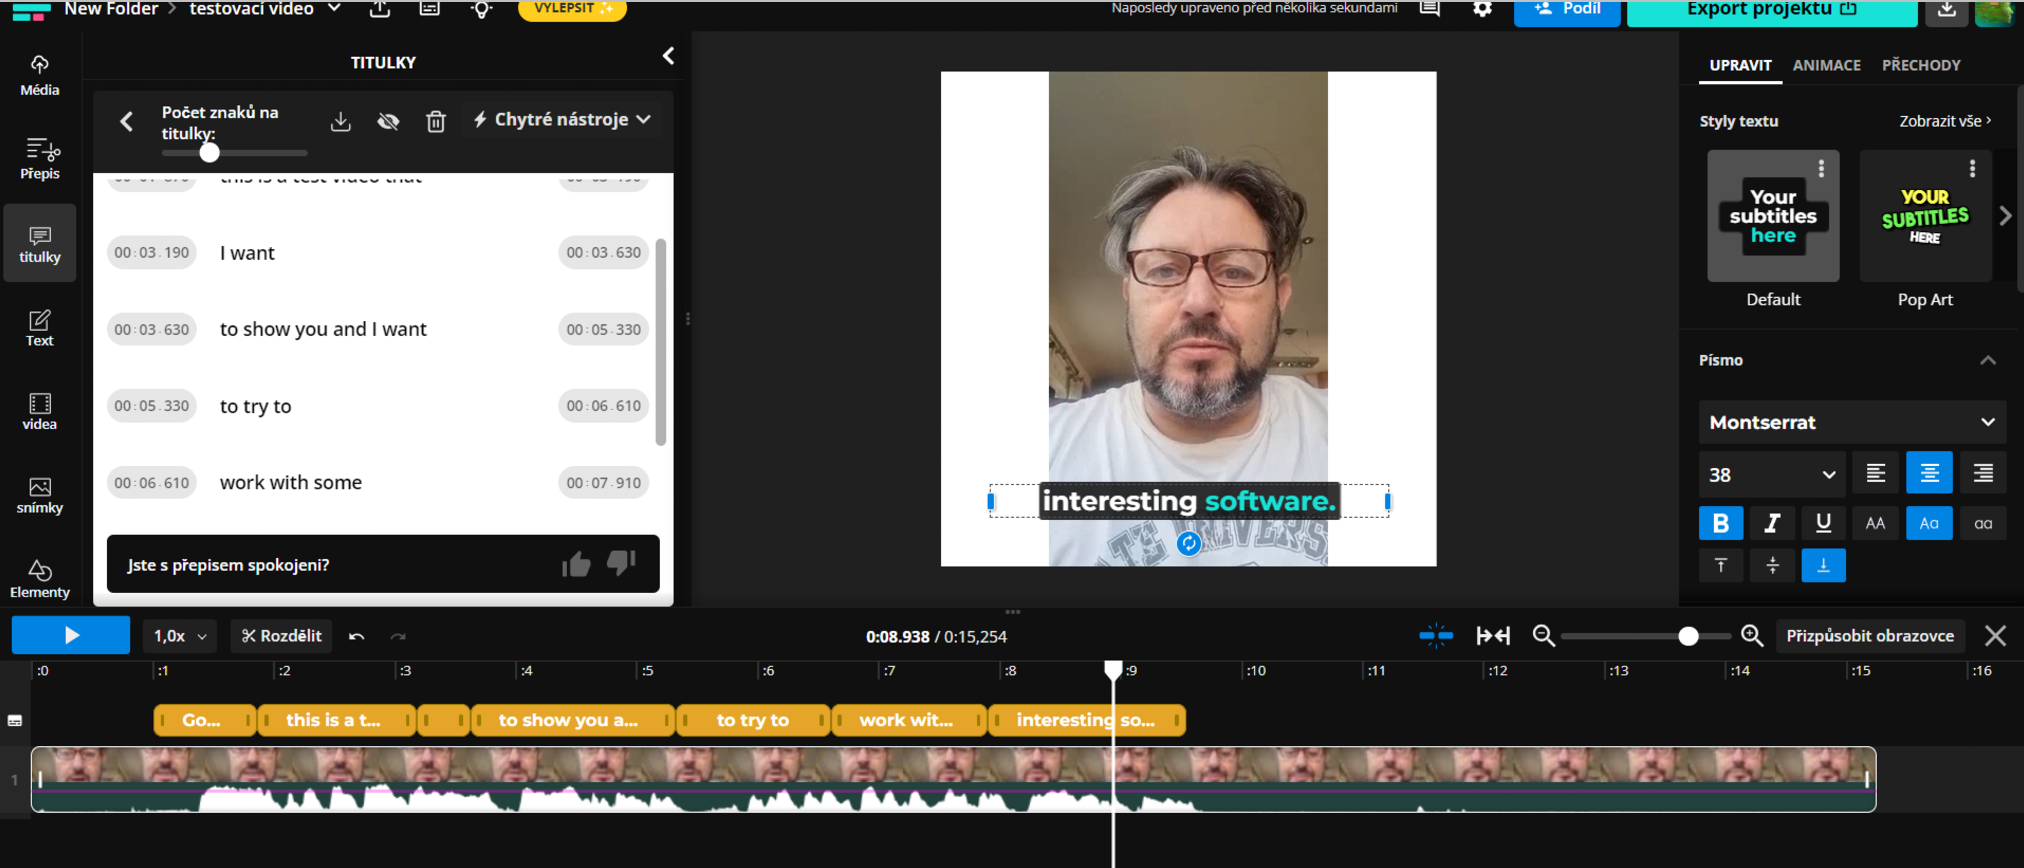Click Zobrazit vše text styles link
The width and height of the screenshot is (2024, 868).
[x=1945, y=121]
